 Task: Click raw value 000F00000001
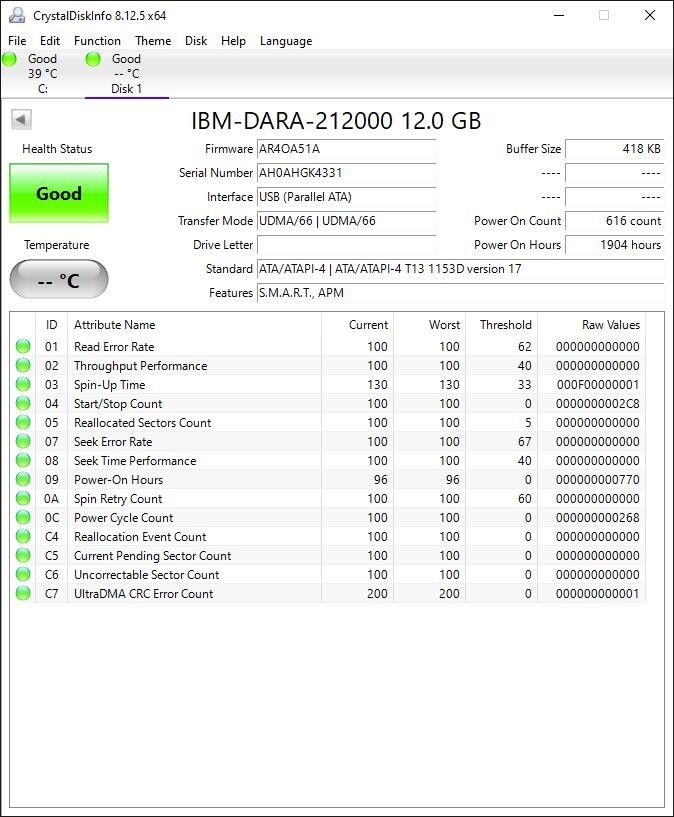pyautogui.click(x=597, y=385)
